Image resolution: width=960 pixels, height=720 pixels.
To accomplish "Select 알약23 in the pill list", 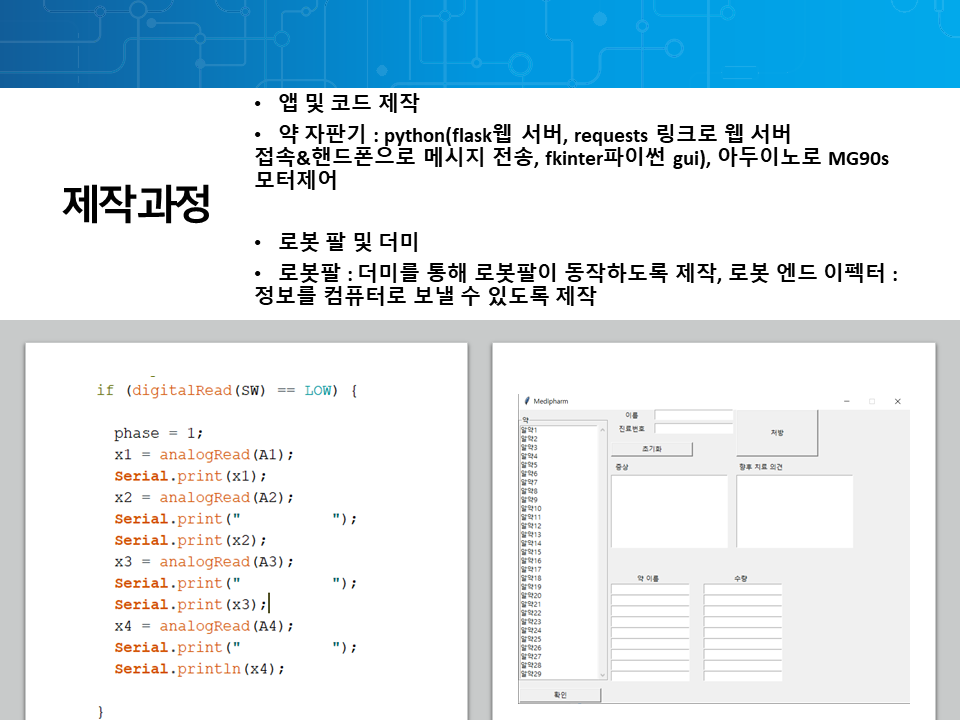I will [531, 621].
